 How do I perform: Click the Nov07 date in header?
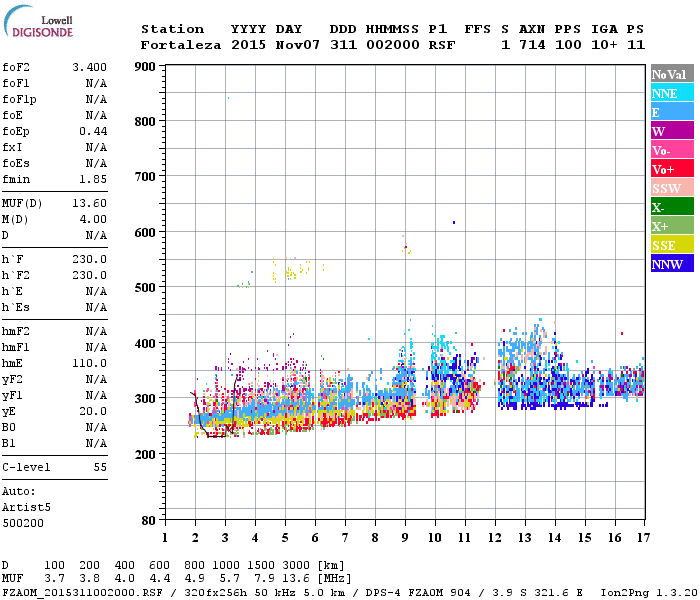pos(298,45)
